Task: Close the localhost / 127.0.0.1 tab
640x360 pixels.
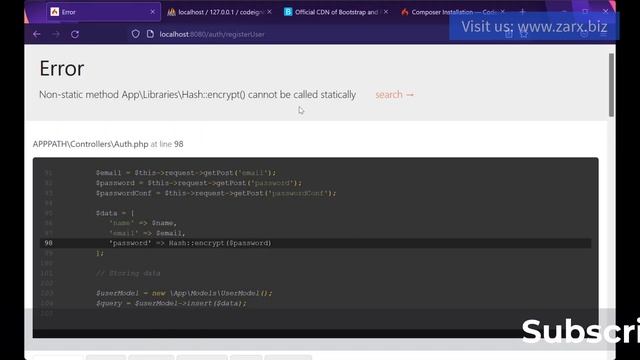Action: pyautogui.click(x=269, y=12)
